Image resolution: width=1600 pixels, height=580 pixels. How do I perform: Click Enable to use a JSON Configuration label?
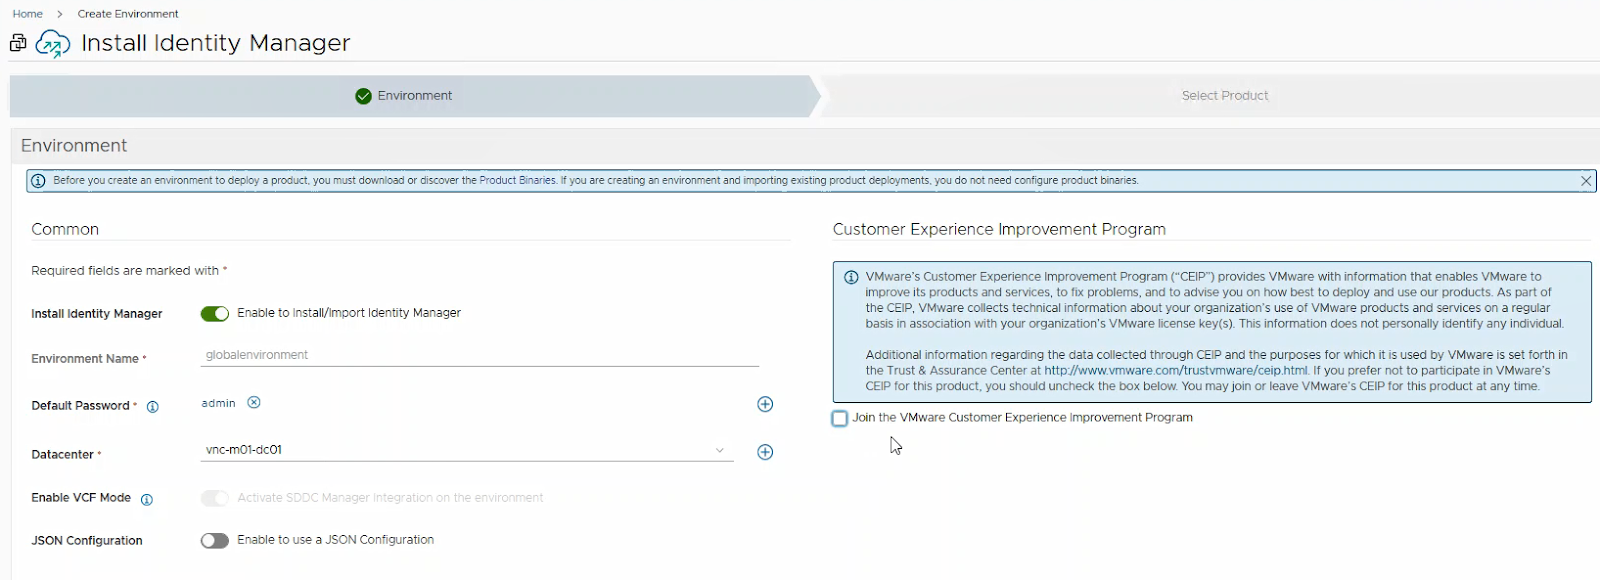[336, 540]
